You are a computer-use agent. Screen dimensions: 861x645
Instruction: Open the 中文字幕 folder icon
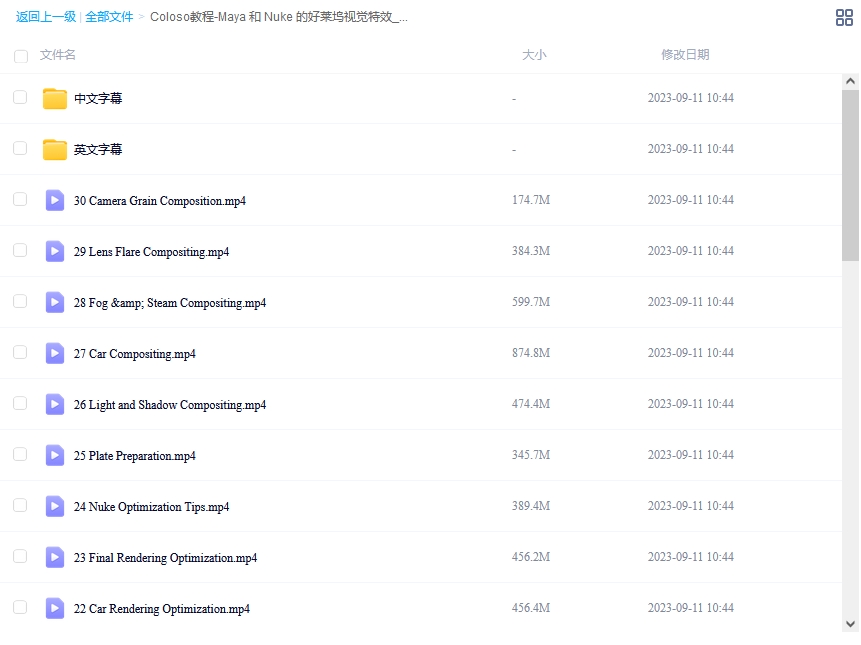click(x=55, y=98)
